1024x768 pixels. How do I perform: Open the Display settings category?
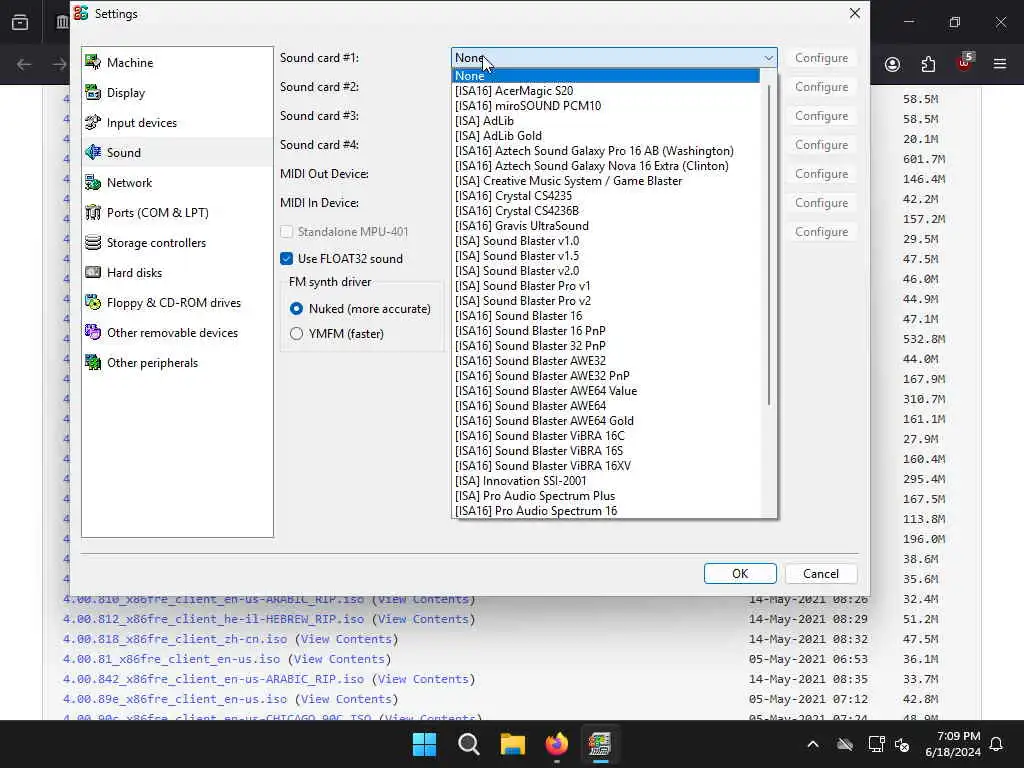[x=177, y=93]
